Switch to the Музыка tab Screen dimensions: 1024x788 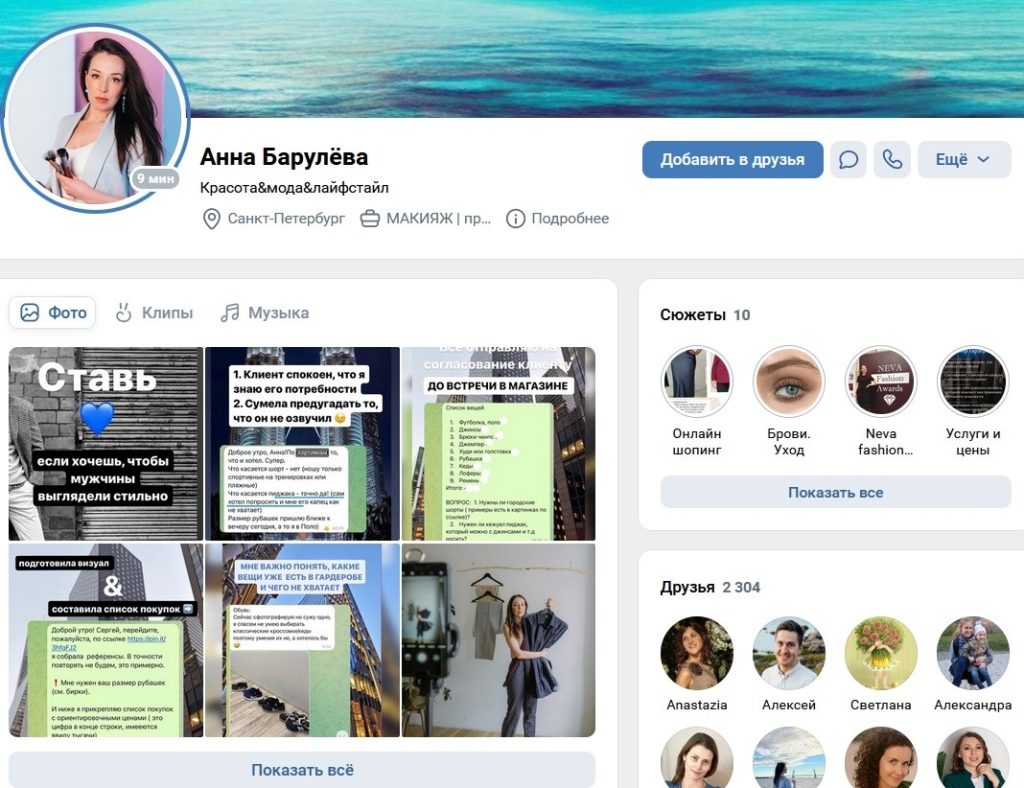[x=264, y=313]
